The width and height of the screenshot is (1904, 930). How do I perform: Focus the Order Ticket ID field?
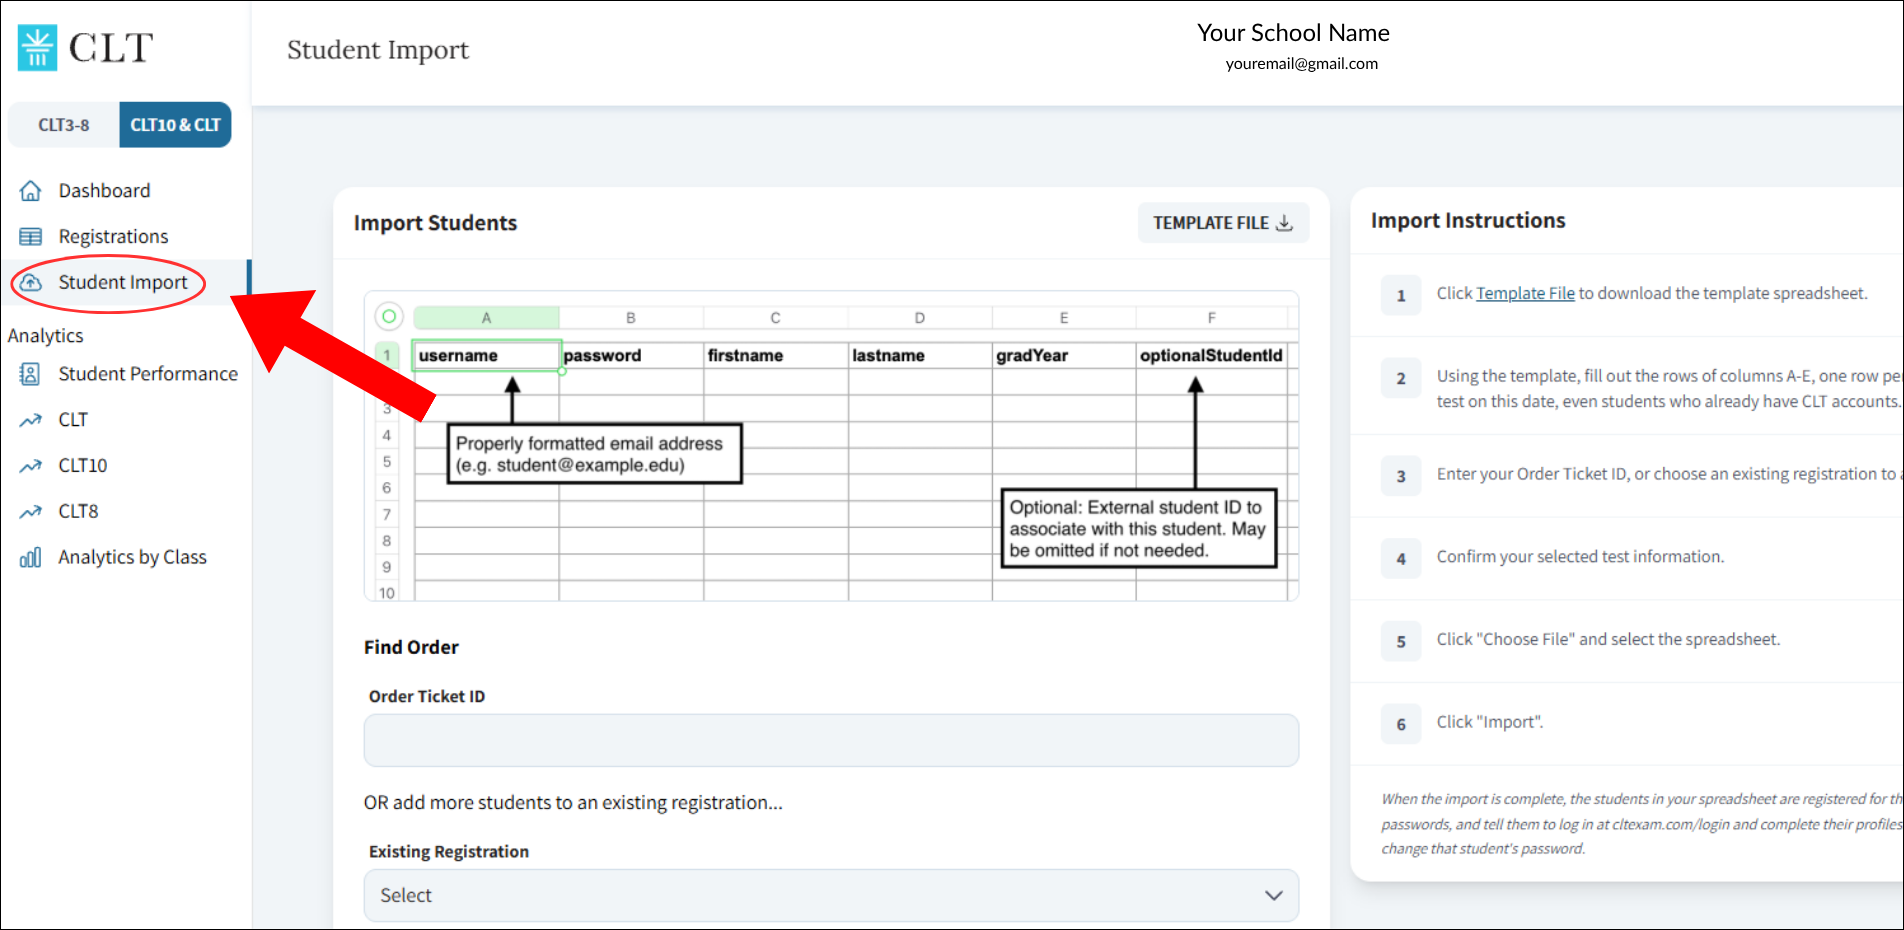(831, 741)
